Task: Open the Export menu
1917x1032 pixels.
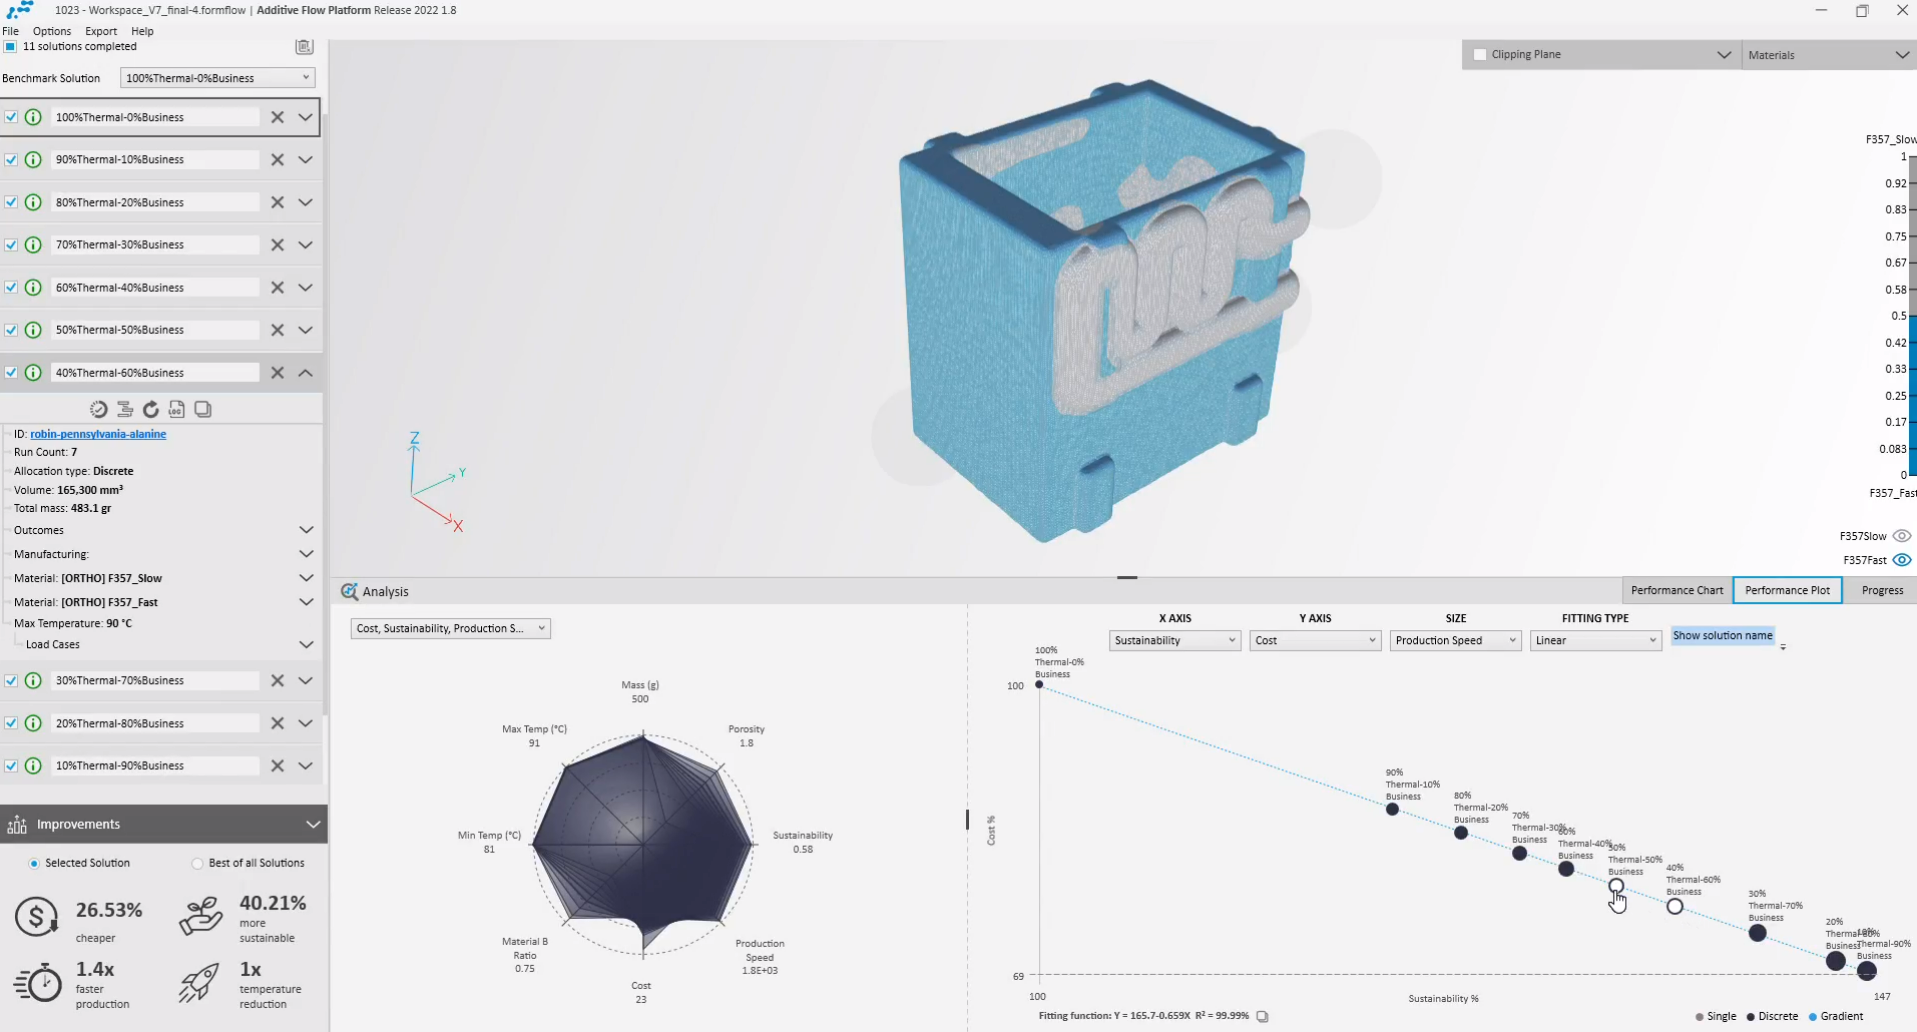Action: click(101, 31)
